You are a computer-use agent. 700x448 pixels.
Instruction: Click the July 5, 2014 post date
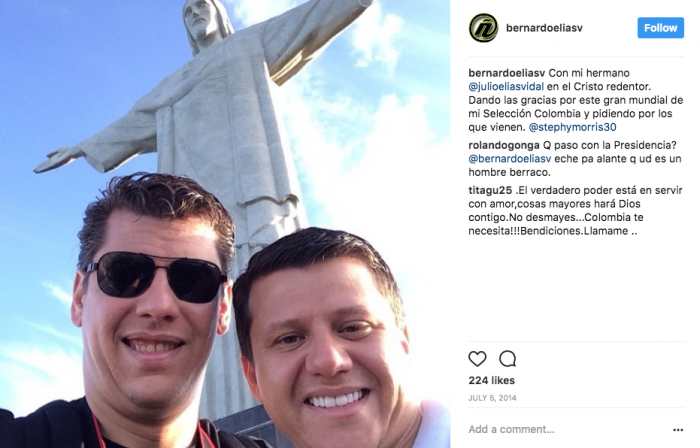coord(492,398)
